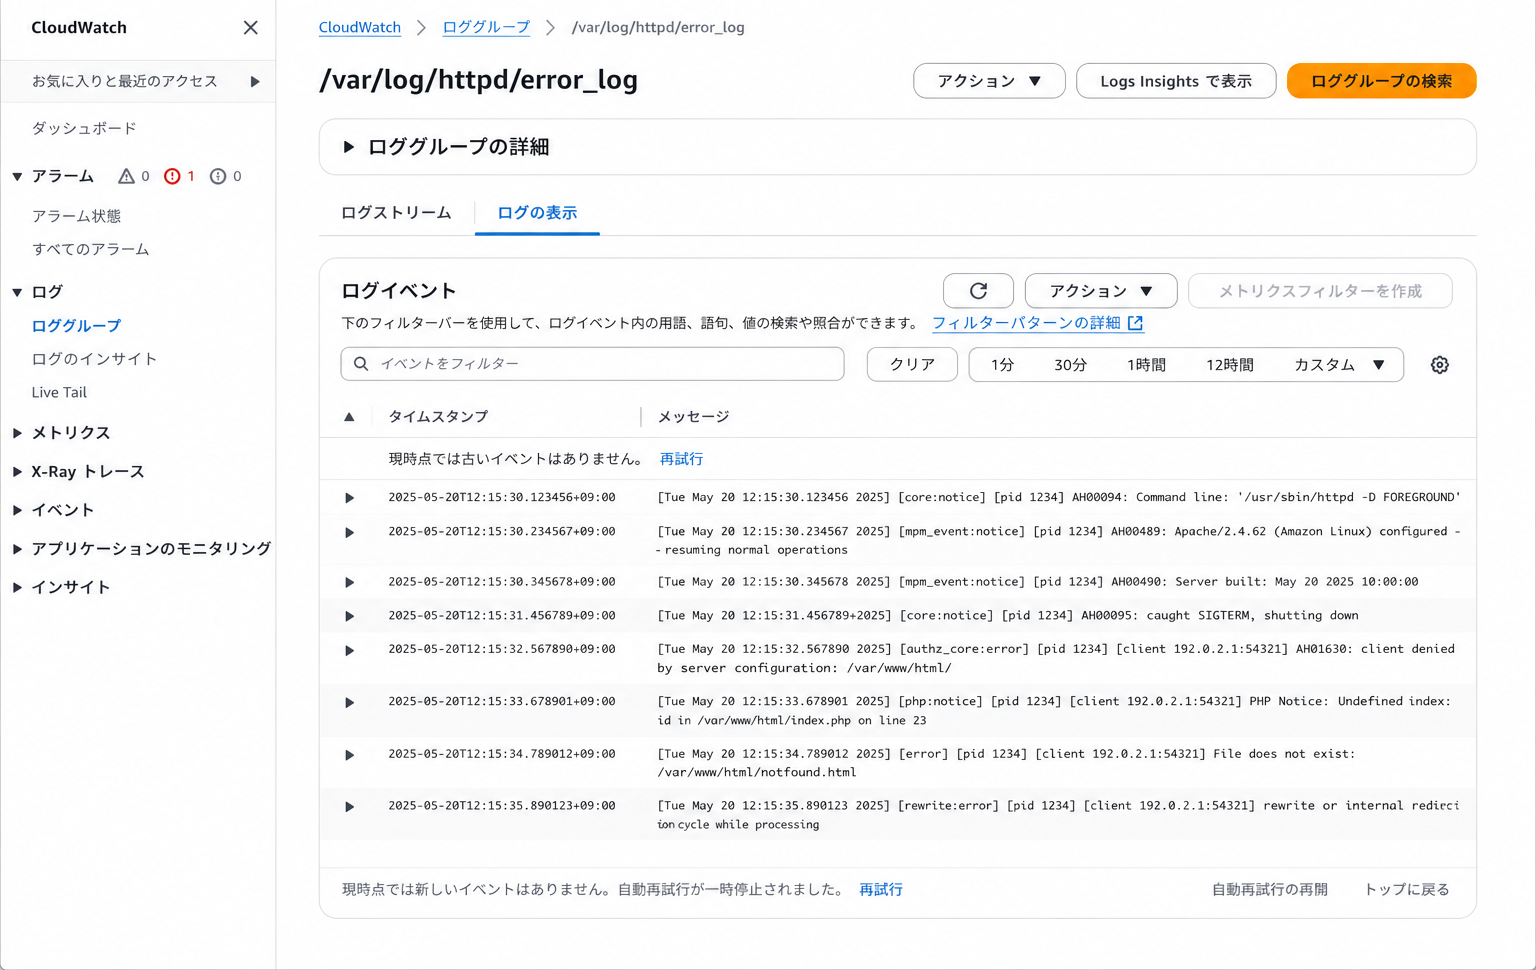Expand the ロググループの詳細 panel
The width and height of the screenshot is (1536, 970).
[x=348, y=147]
